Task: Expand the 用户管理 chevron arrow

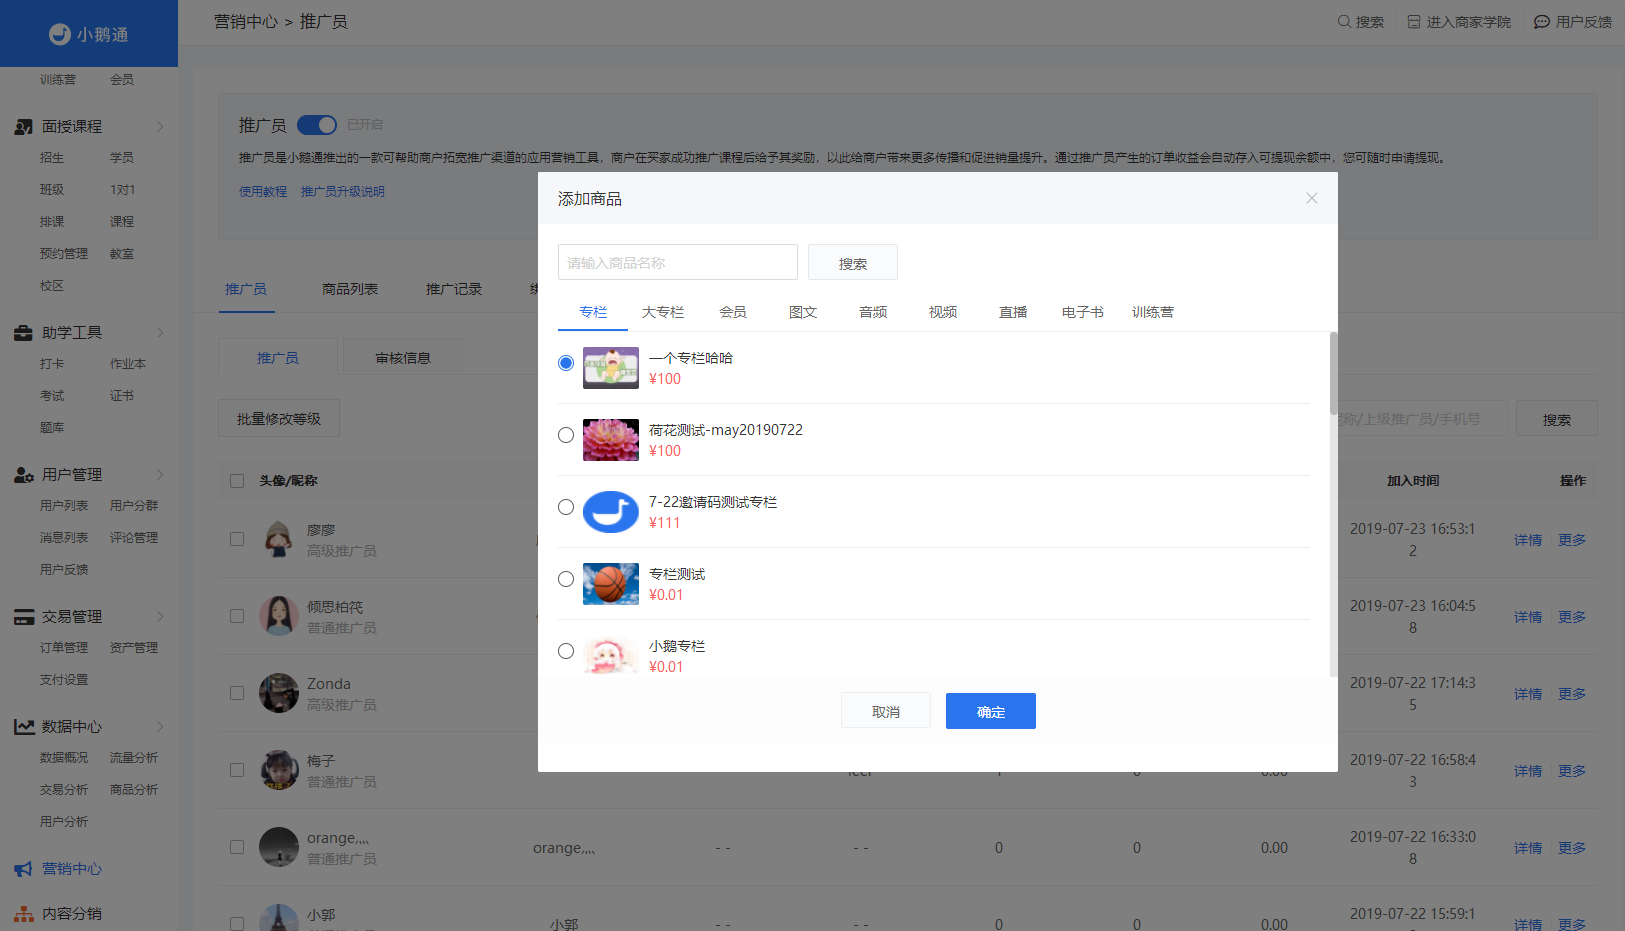Action: tap(160, 475)
